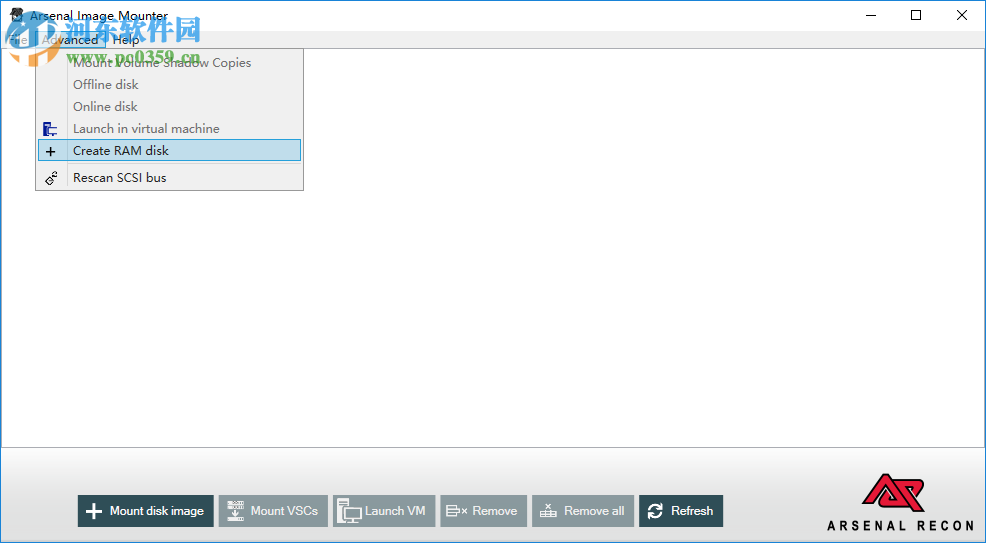Click the rescan icon beside Rescan SCSI bus
This screenshot has width=986, height=543.
tap(51, 178)
